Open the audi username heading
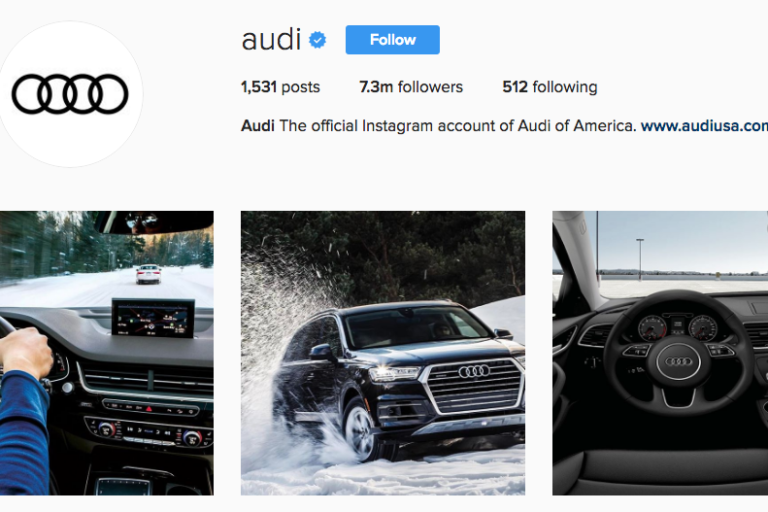Viewport: 768px width, 512px height. pyautogui.click(x=271, y=39)
